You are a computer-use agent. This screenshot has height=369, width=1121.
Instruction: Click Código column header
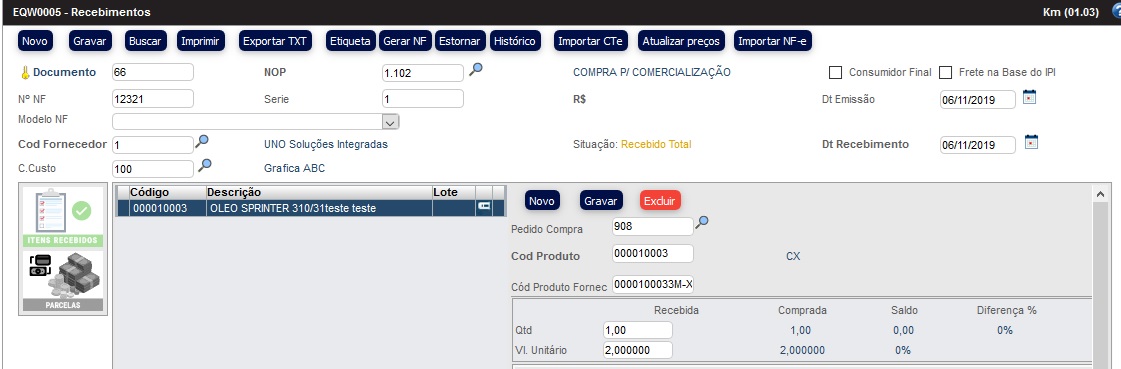pyautogui.click(x=167, y=192)
